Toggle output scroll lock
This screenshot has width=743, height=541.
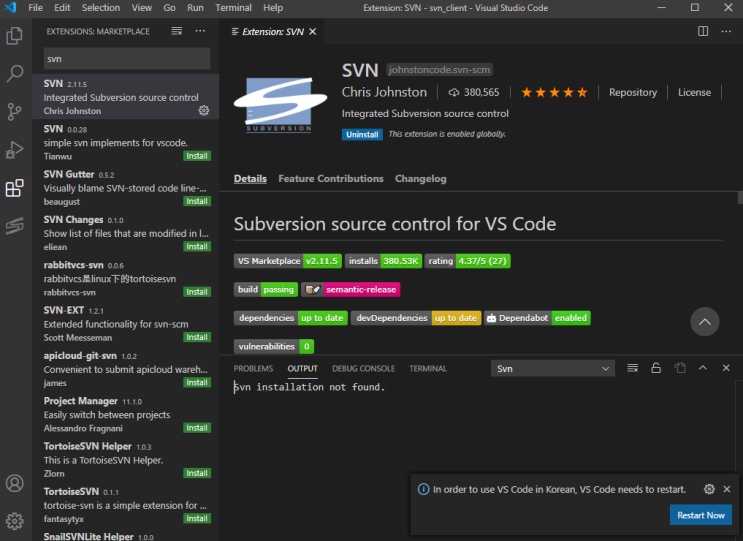656,368
